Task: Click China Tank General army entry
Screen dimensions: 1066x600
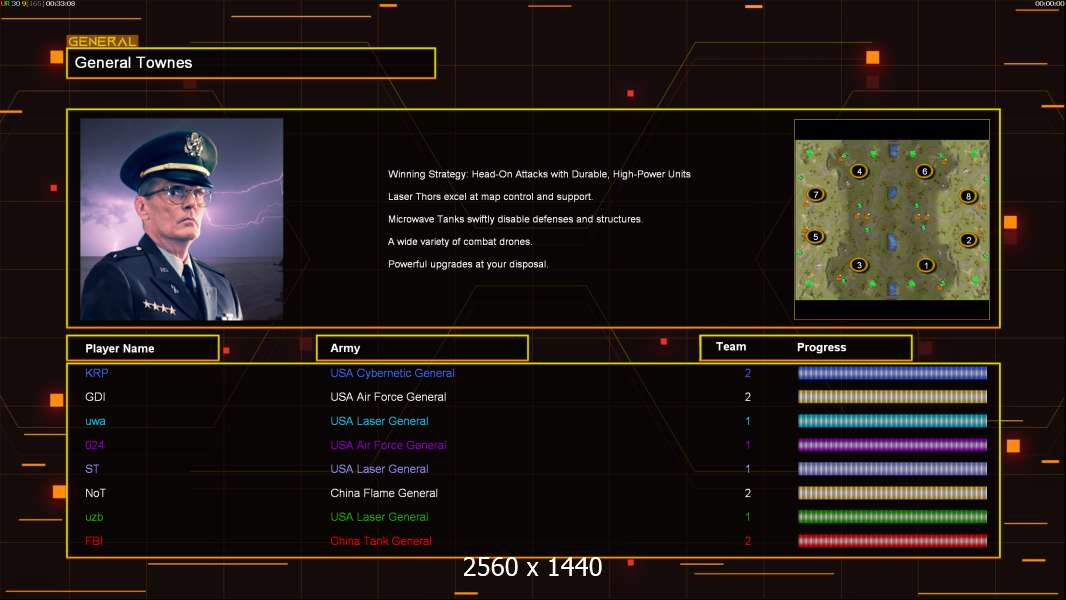Action: [381, 541]
